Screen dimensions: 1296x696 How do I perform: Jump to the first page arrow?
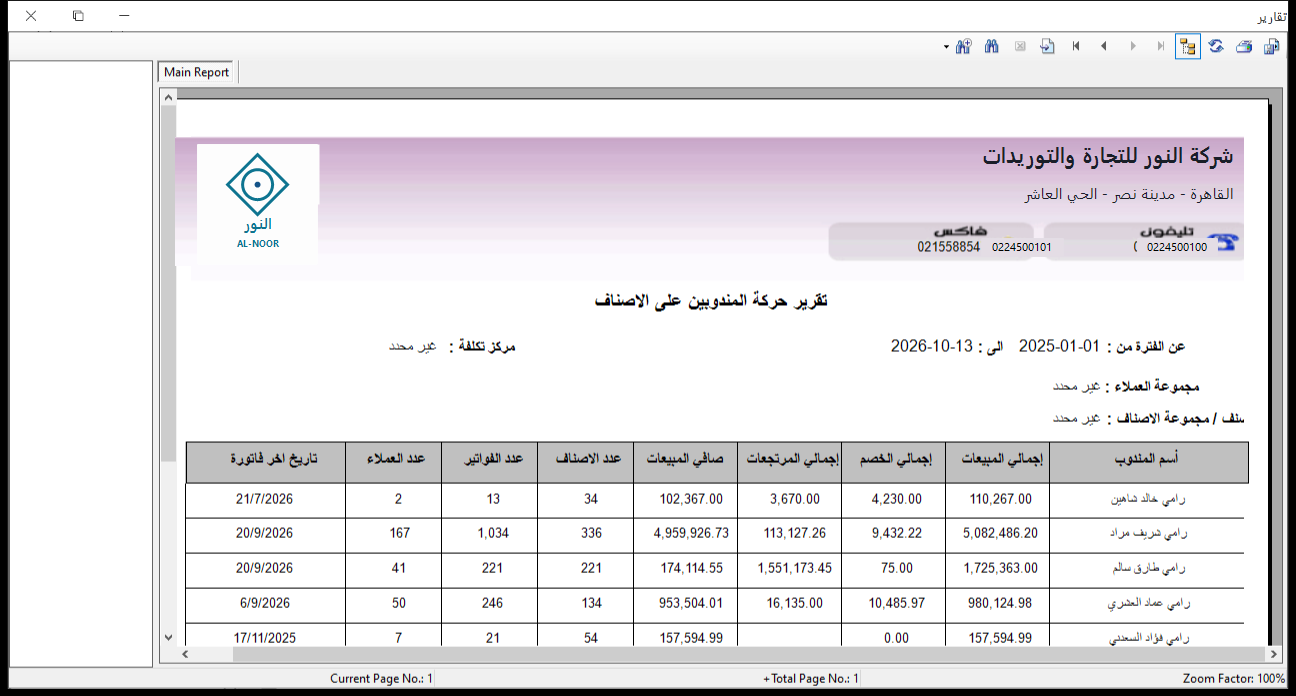pos(1076,46)
